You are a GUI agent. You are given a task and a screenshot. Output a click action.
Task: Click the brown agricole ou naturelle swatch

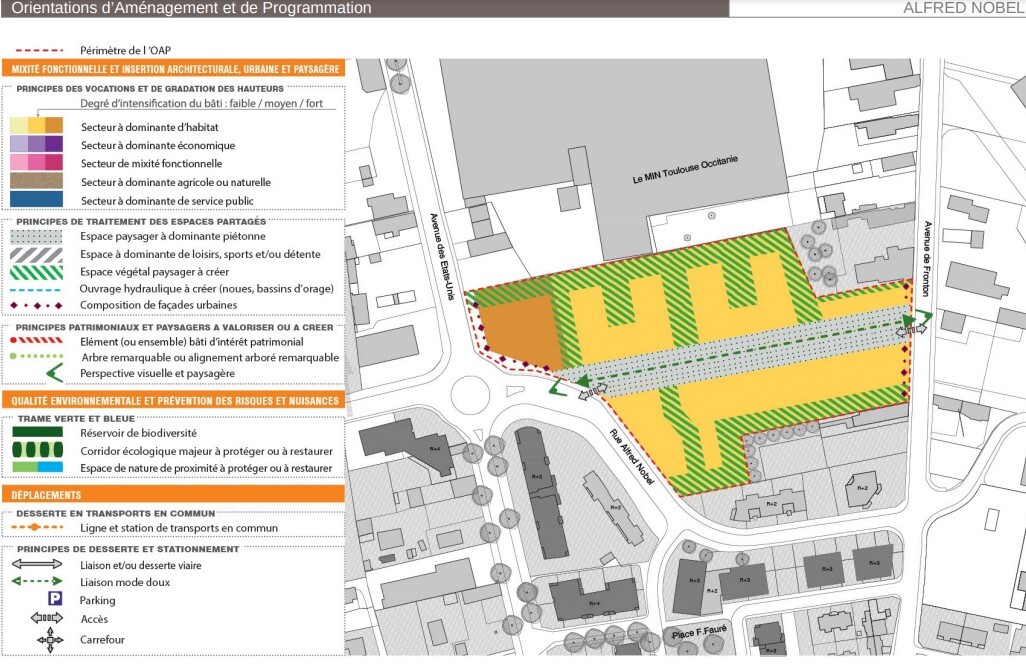click(37, 181)
